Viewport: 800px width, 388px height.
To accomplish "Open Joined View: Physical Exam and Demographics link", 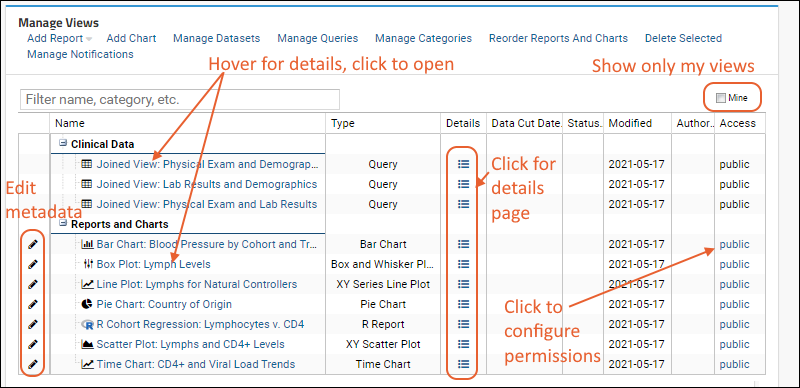I will click(x=207, y=164).
